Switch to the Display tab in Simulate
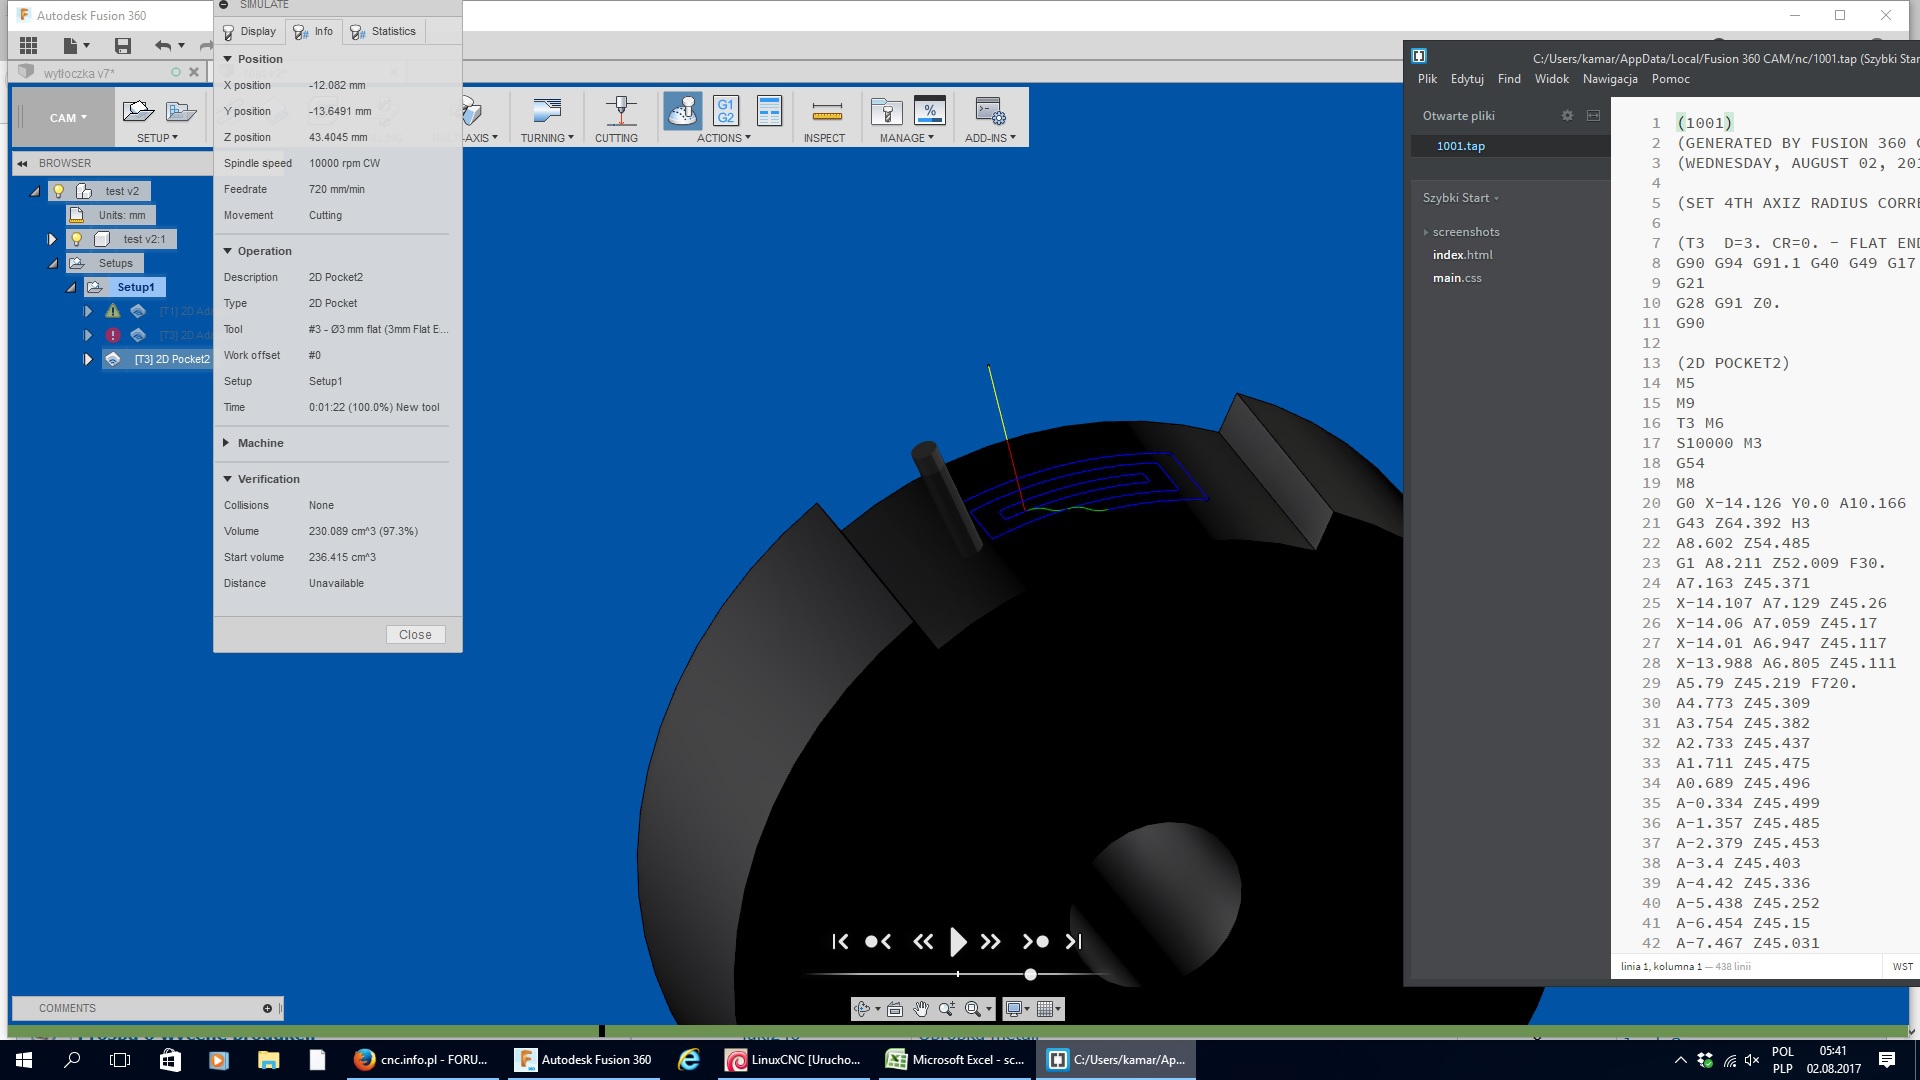This screenshot has width=1920, height=1080. (249, 32)
